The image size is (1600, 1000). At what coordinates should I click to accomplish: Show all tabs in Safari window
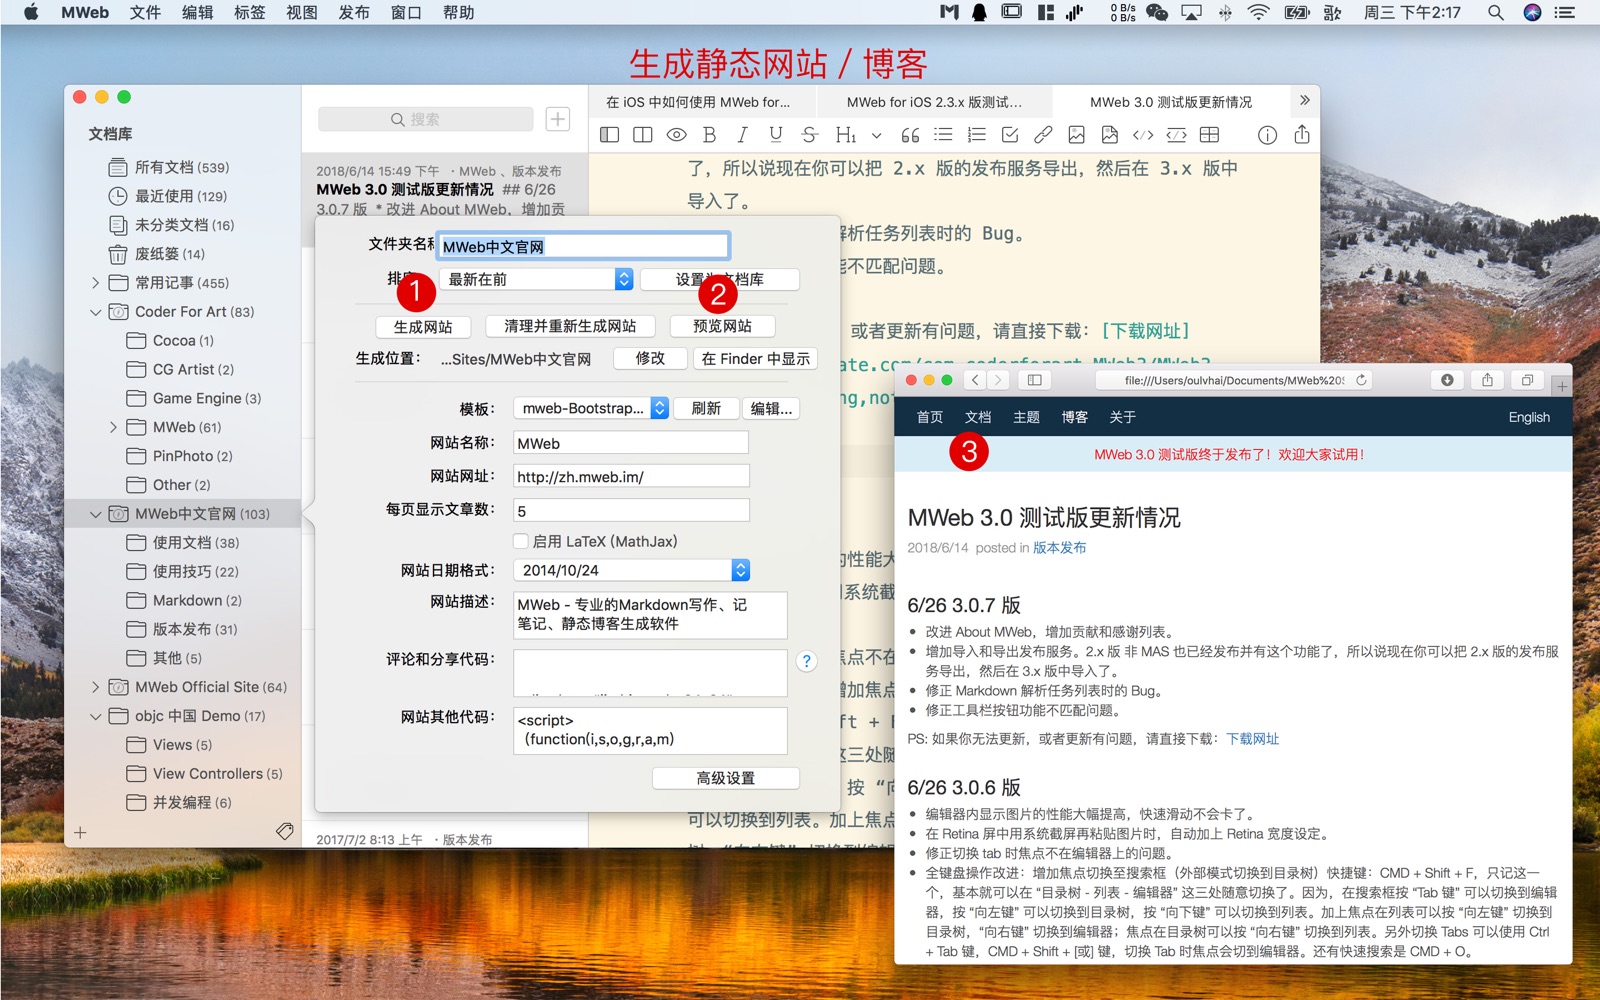coord(1527,380)
